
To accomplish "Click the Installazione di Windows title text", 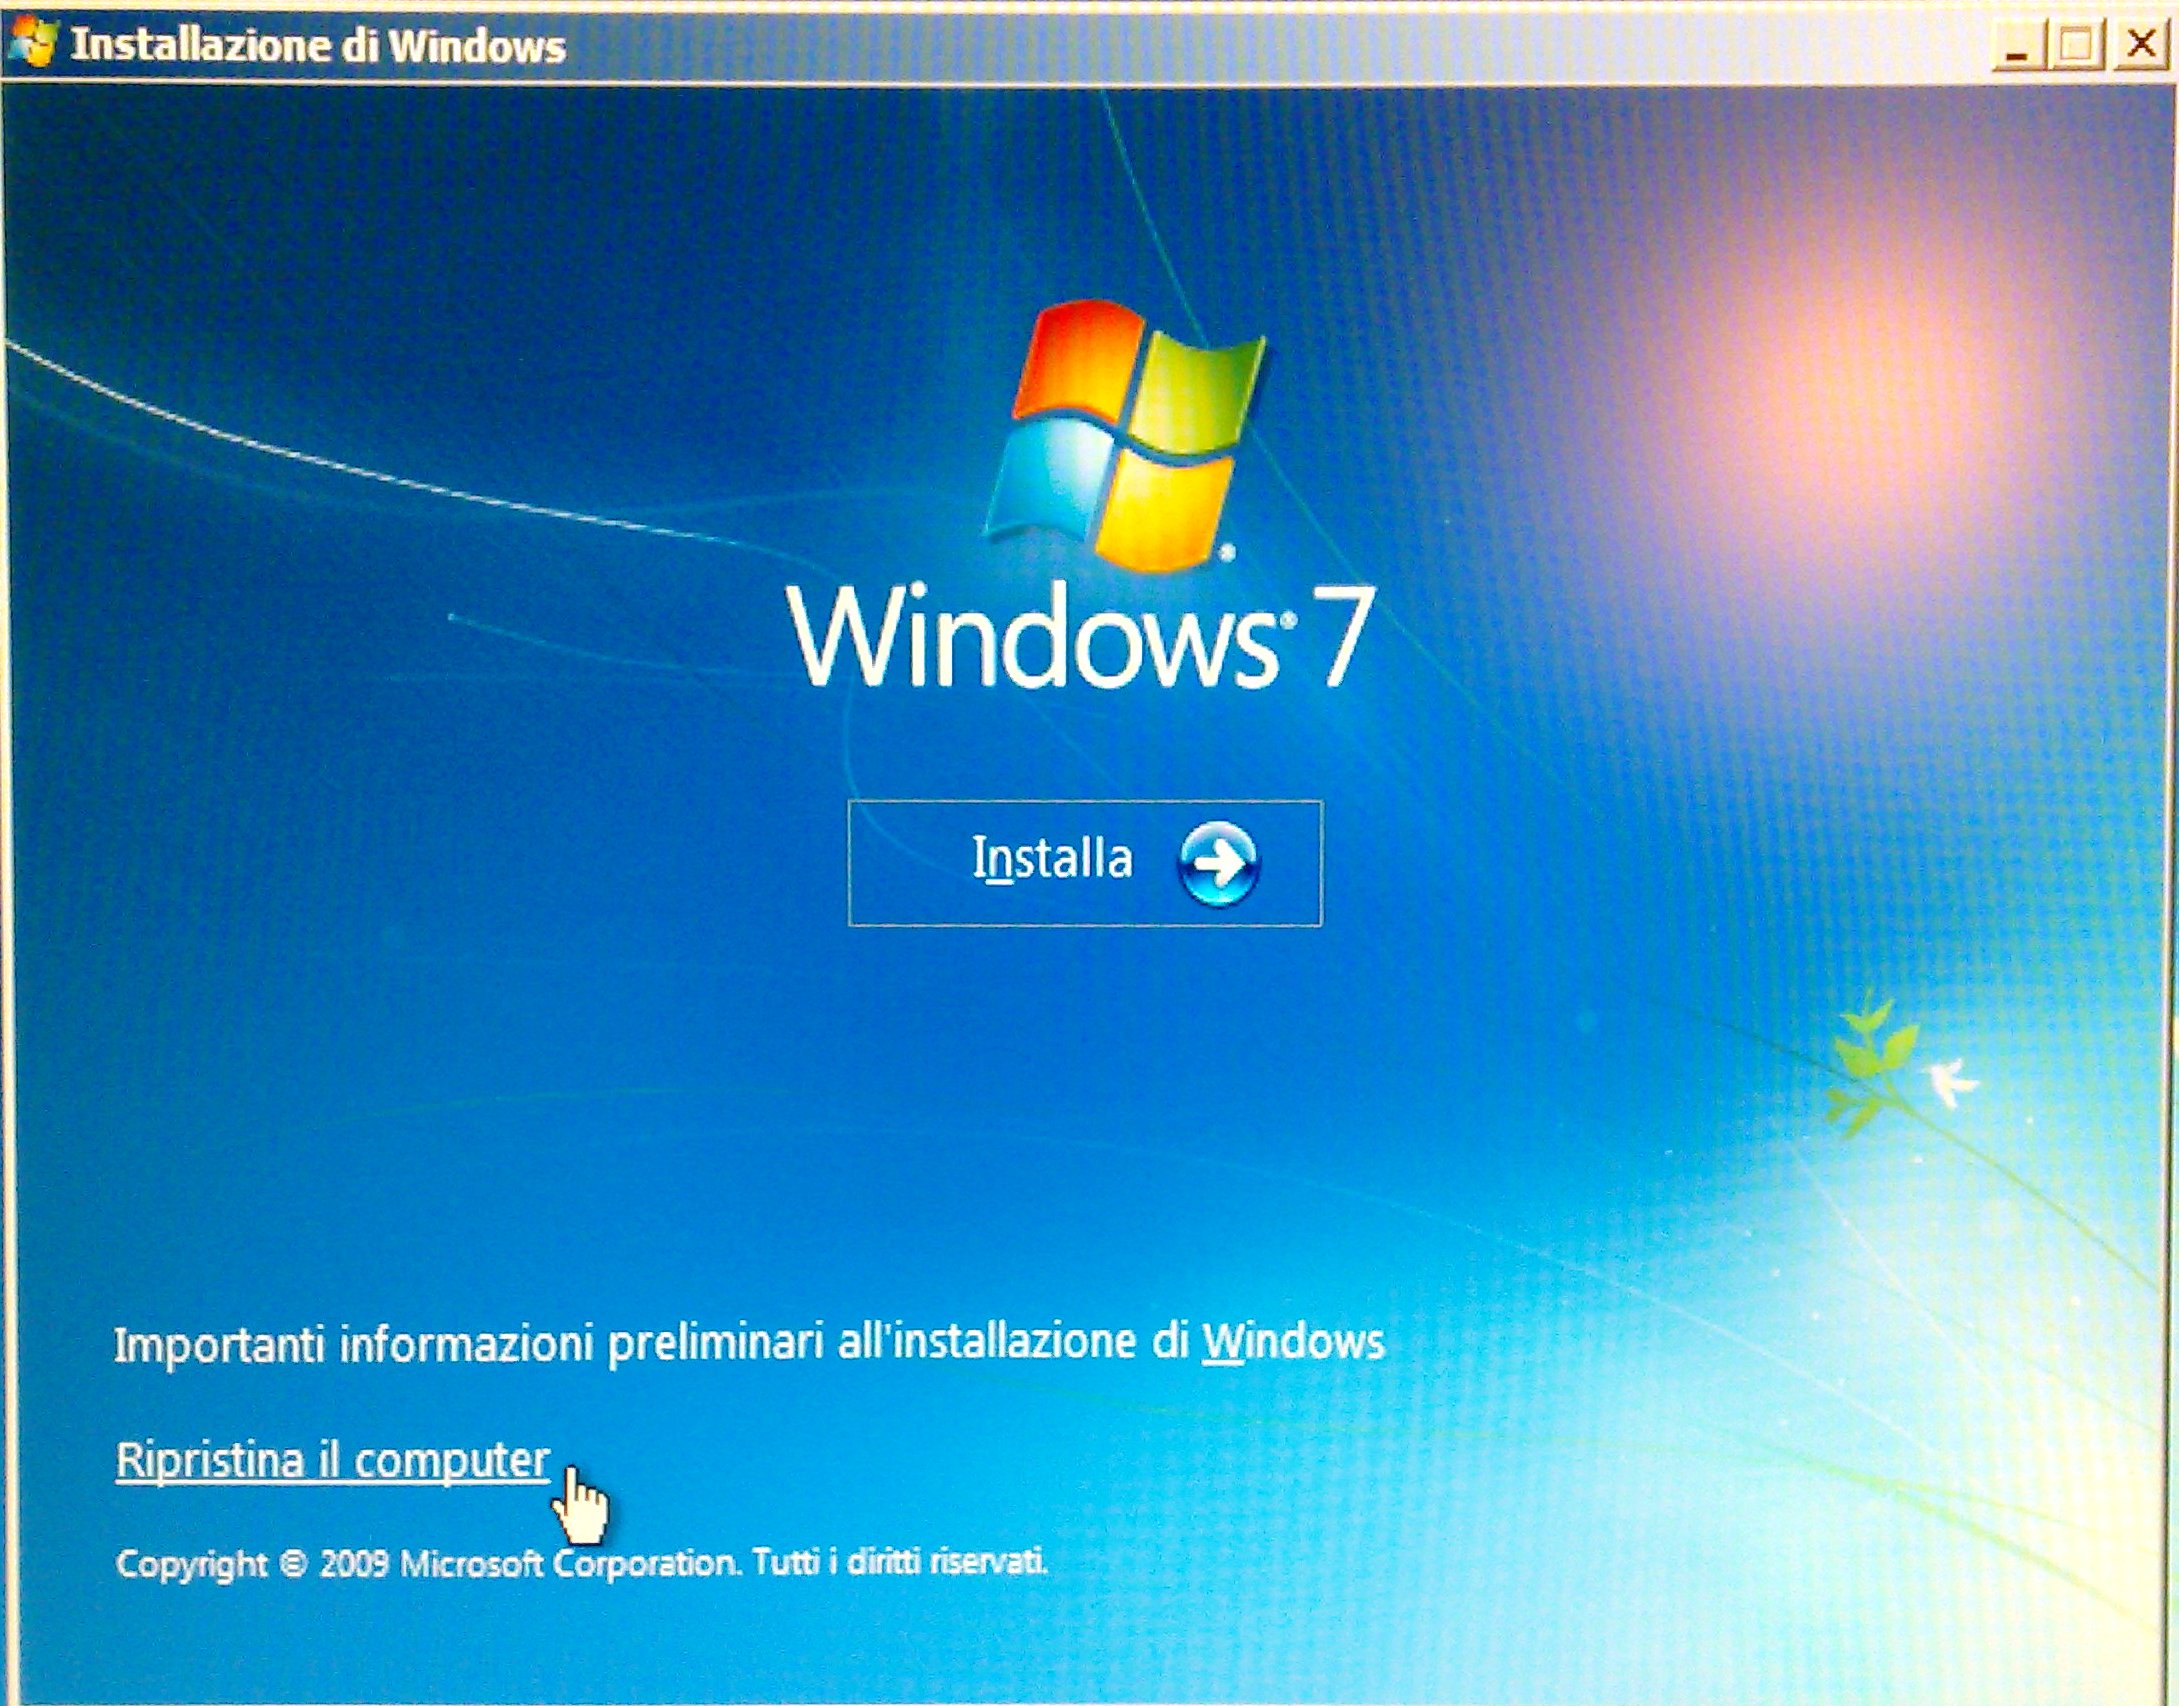I will click(x=318, y=46).
